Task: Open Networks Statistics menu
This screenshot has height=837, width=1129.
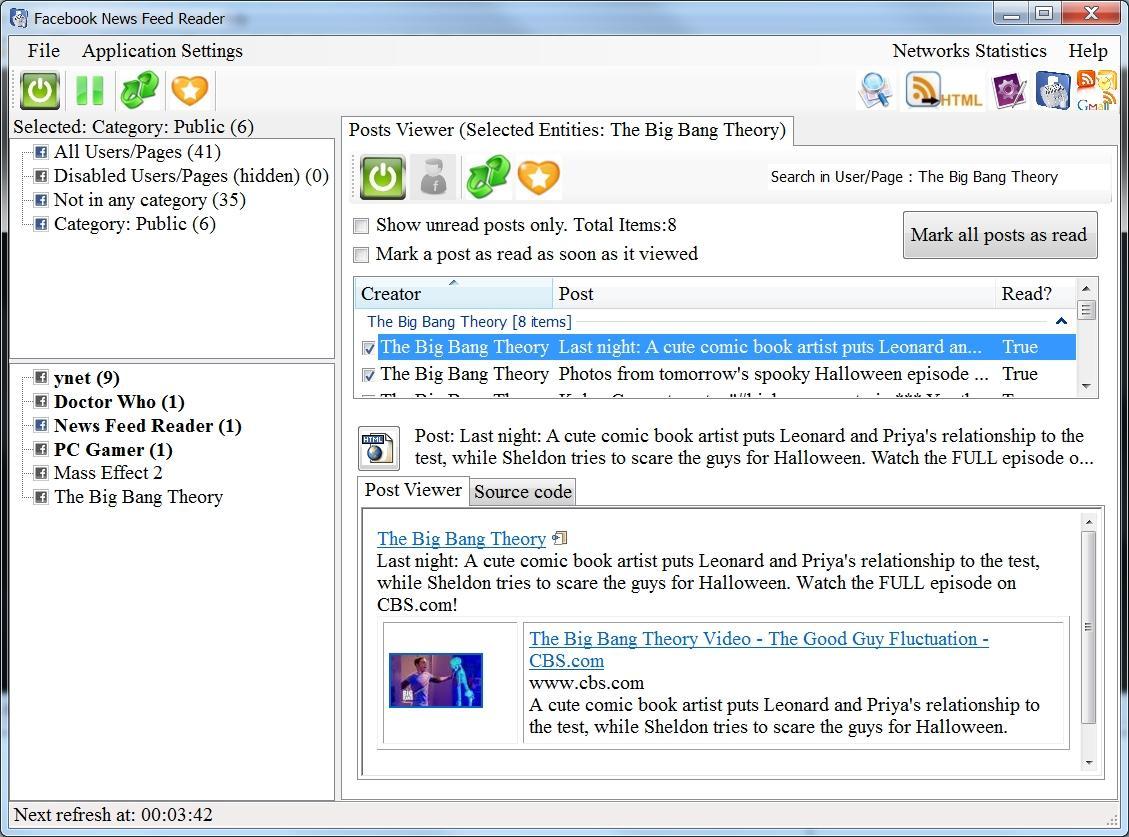Action: 969,51
